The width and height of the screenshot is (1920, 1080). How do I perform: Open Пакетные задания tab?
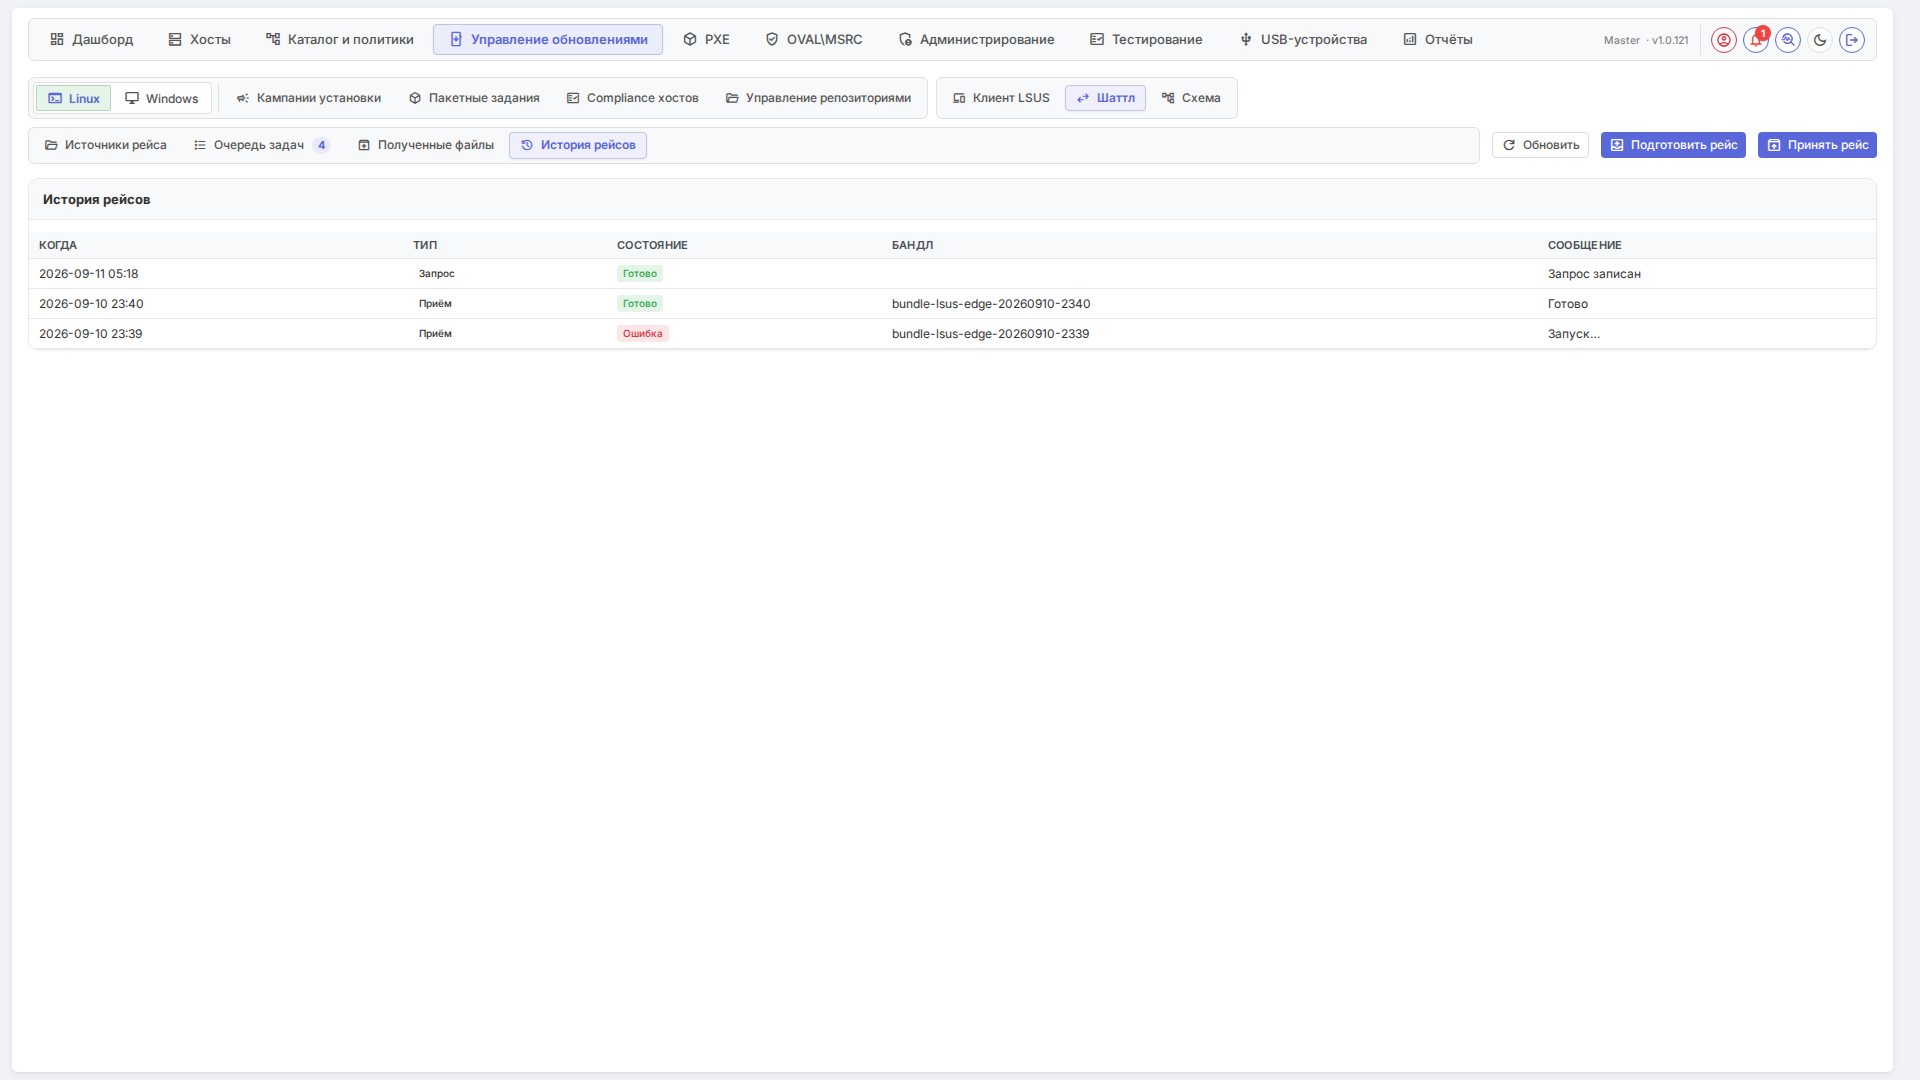(x=474, y=98)
